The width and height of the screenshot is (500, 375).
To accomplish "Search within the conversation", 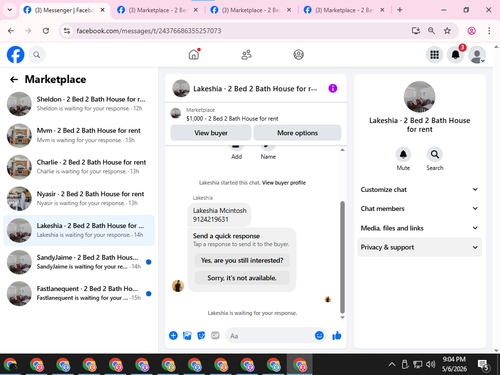I will 434,155.
